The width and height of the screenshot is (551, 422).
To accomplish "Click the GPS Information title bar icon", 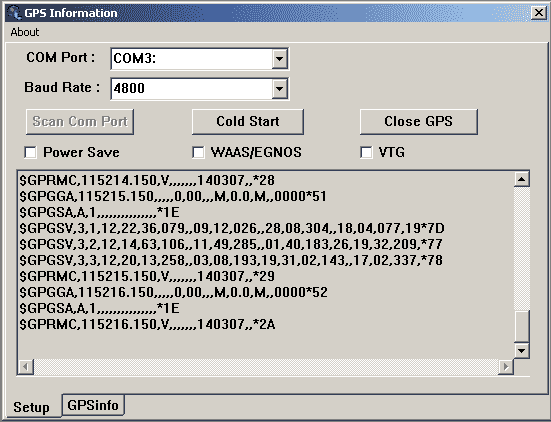I will pyautogui.click(x=14, y=13).
